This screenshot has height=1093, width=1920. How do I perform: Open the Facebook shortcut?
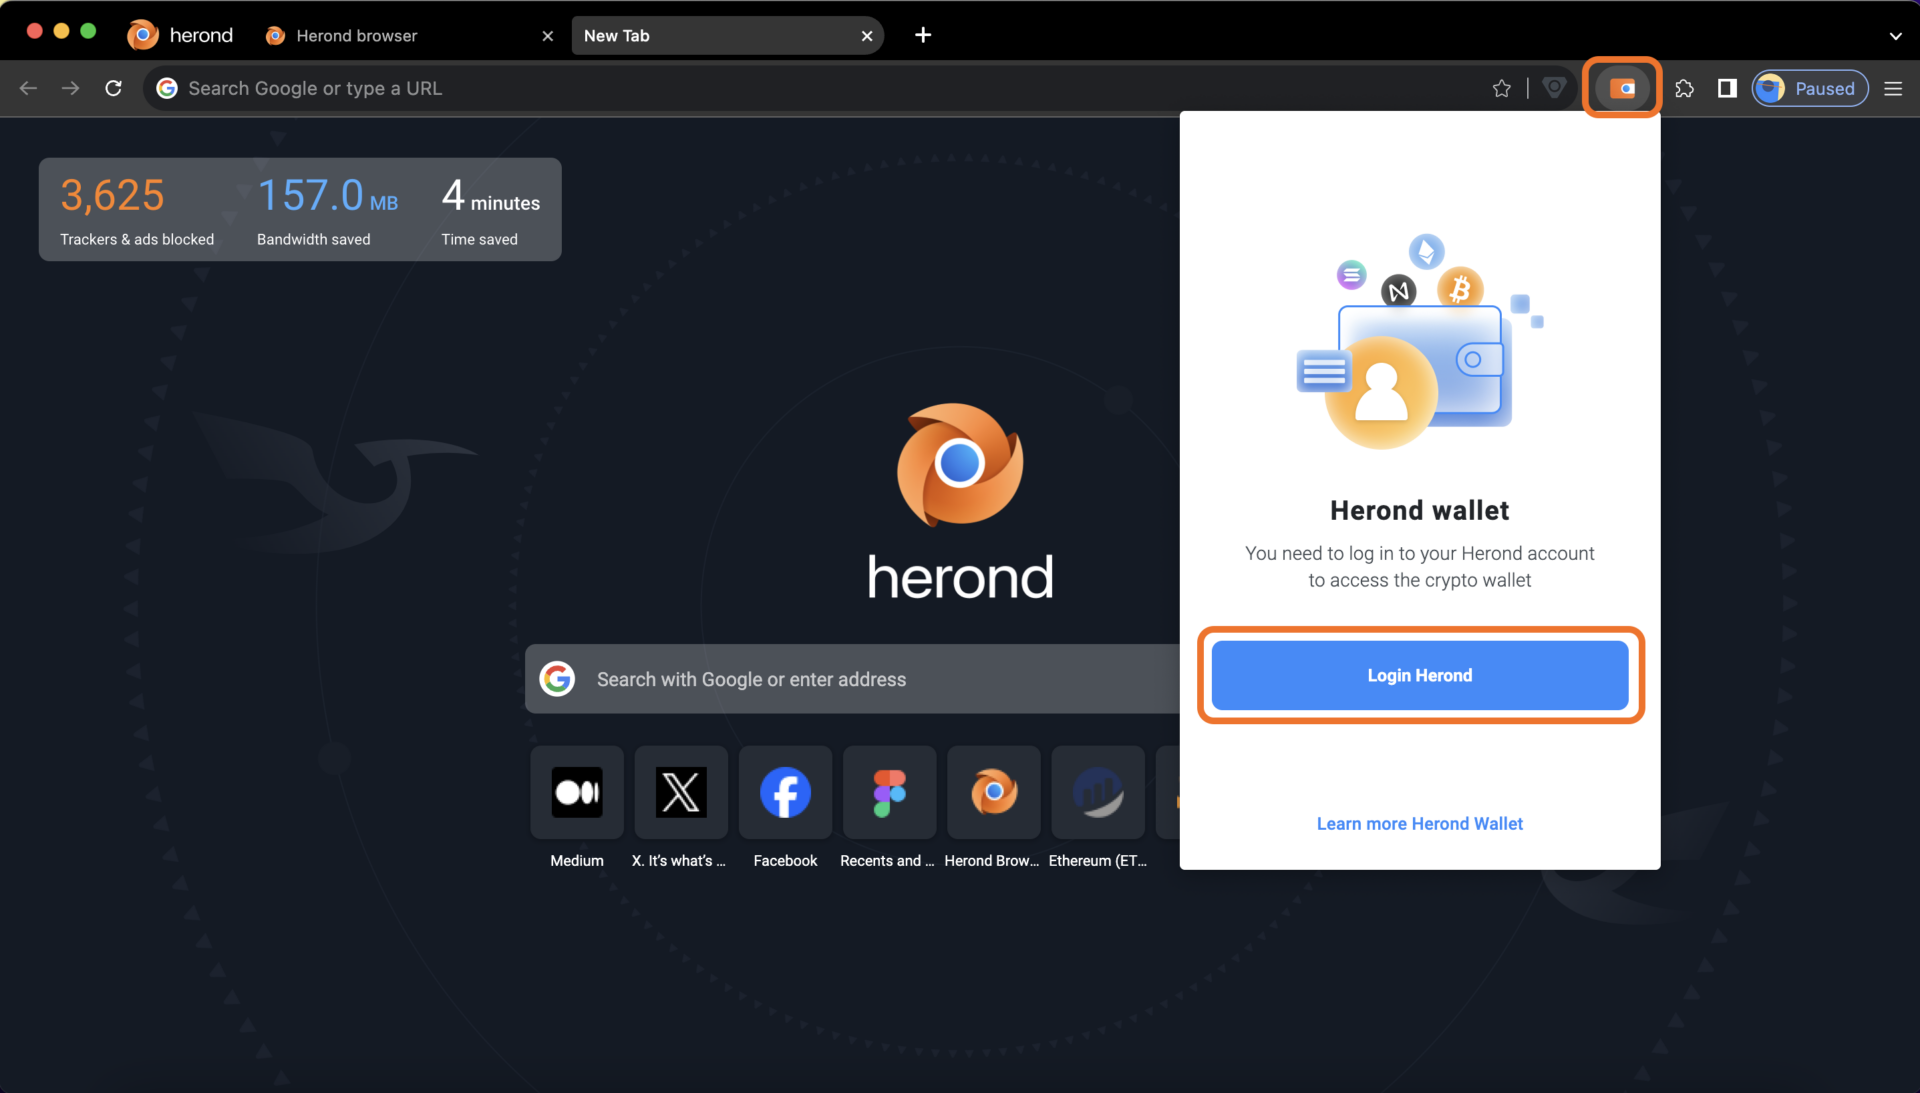coord(784,792)
